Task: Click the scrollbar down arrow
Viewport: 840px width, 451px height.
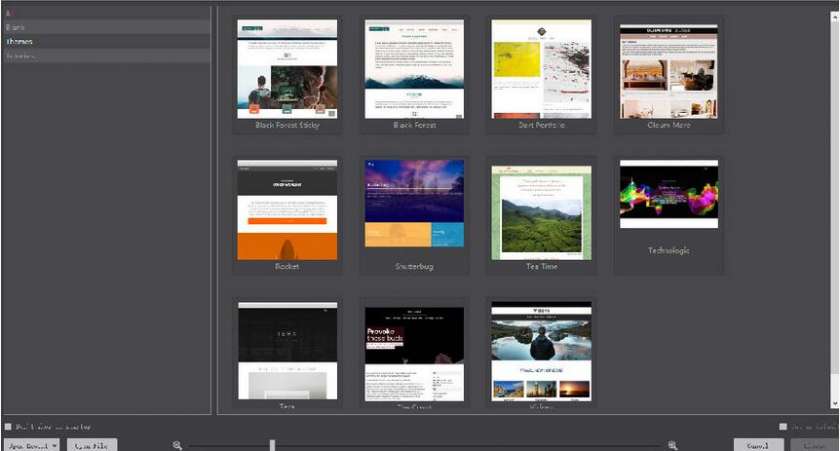Action: pos(835,404)
